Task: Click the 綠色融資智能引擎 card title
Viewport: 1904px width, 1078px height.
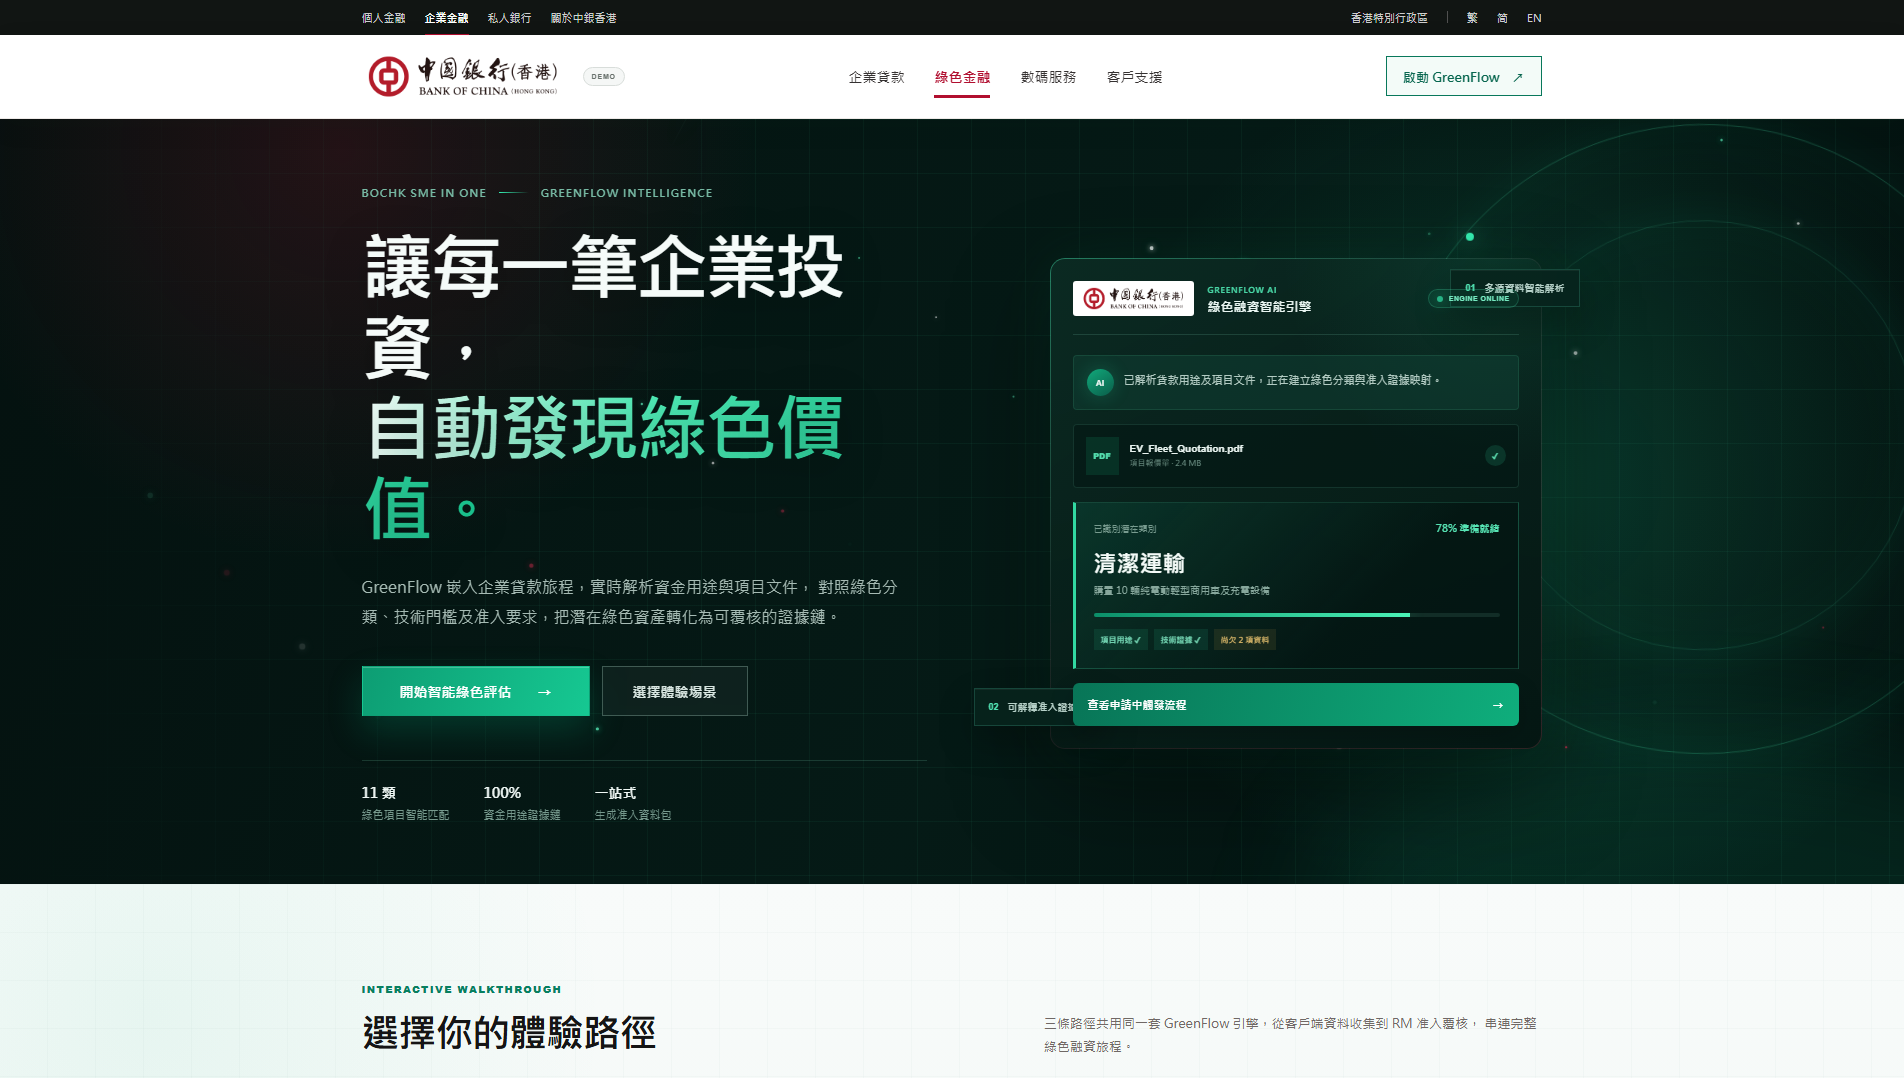Action: tap(1259, 307)
